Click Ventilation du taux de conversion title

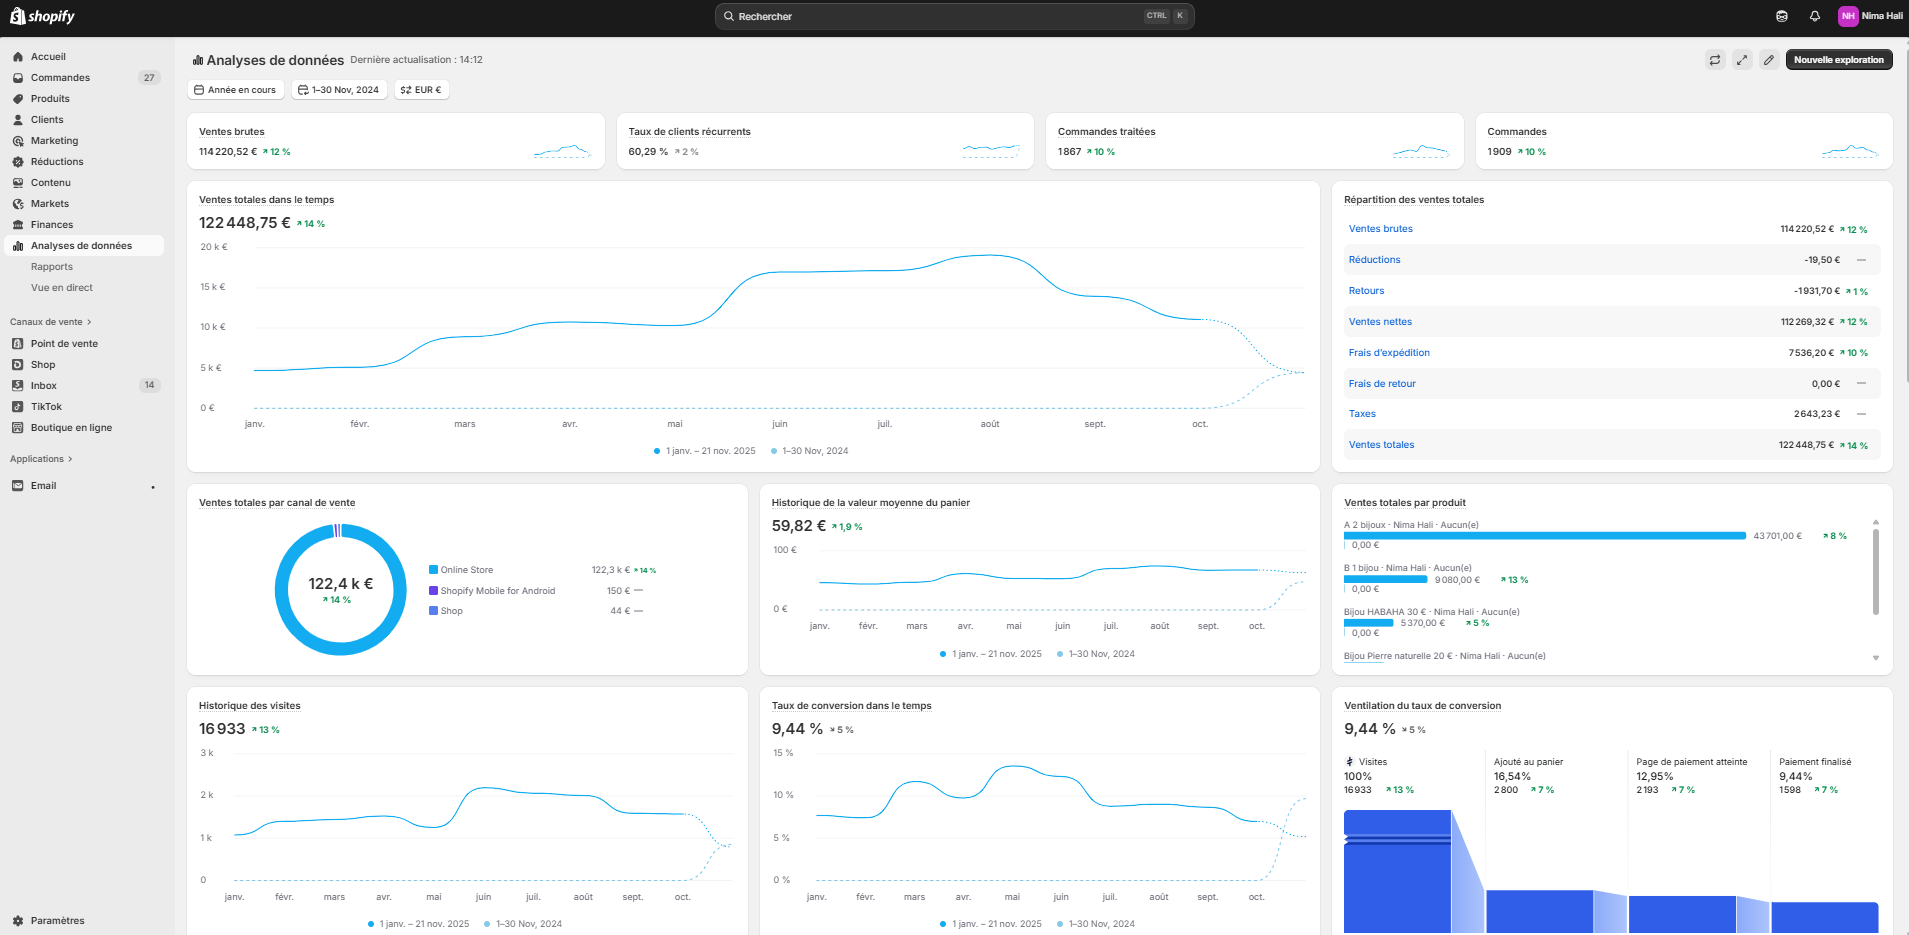pyautogui.click(x=1422, y=706)
